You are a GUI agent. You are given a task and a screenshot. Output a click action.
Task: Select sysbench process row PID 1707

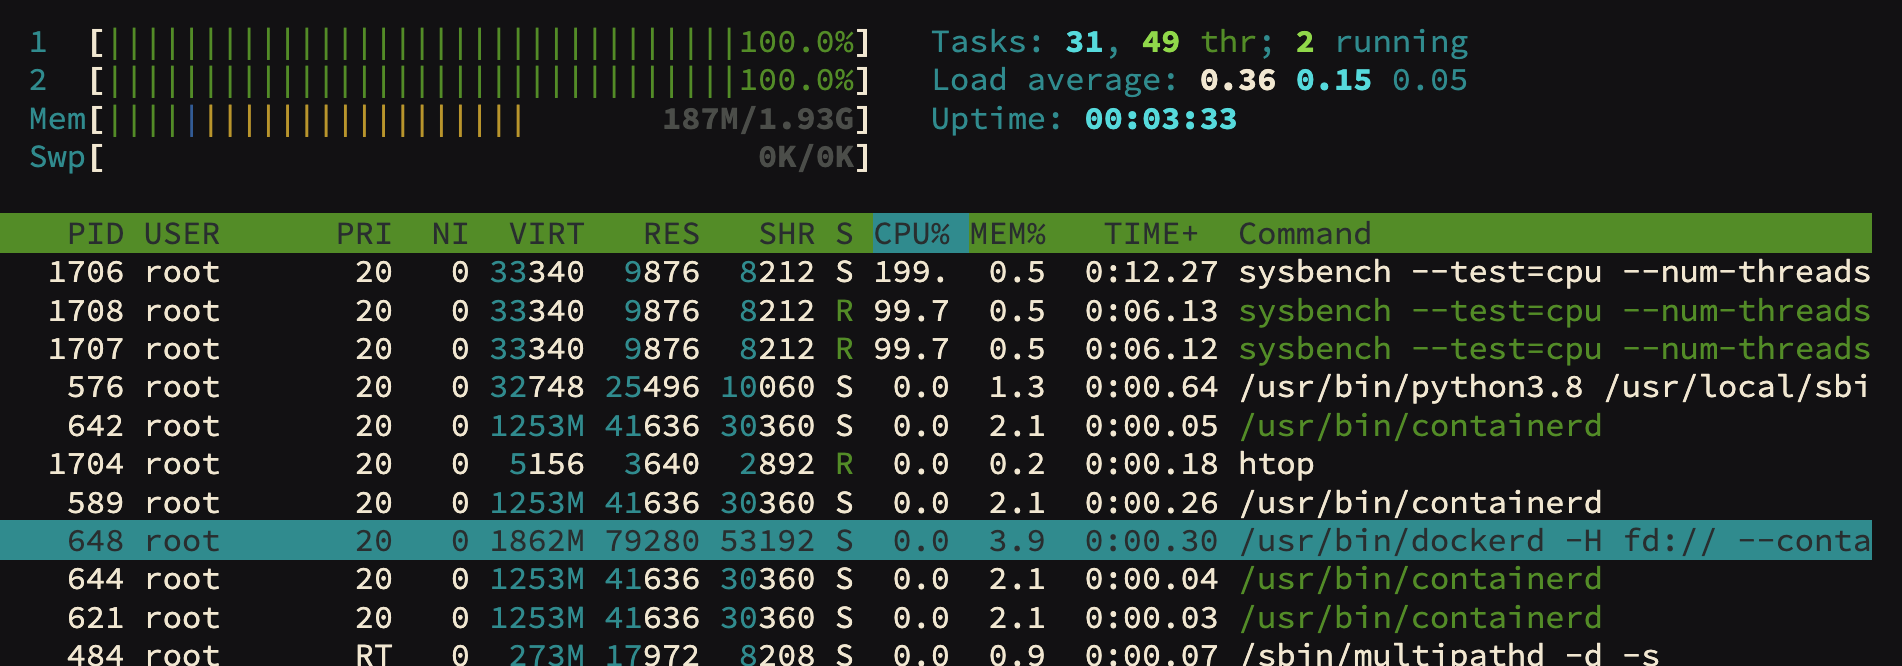936,349
